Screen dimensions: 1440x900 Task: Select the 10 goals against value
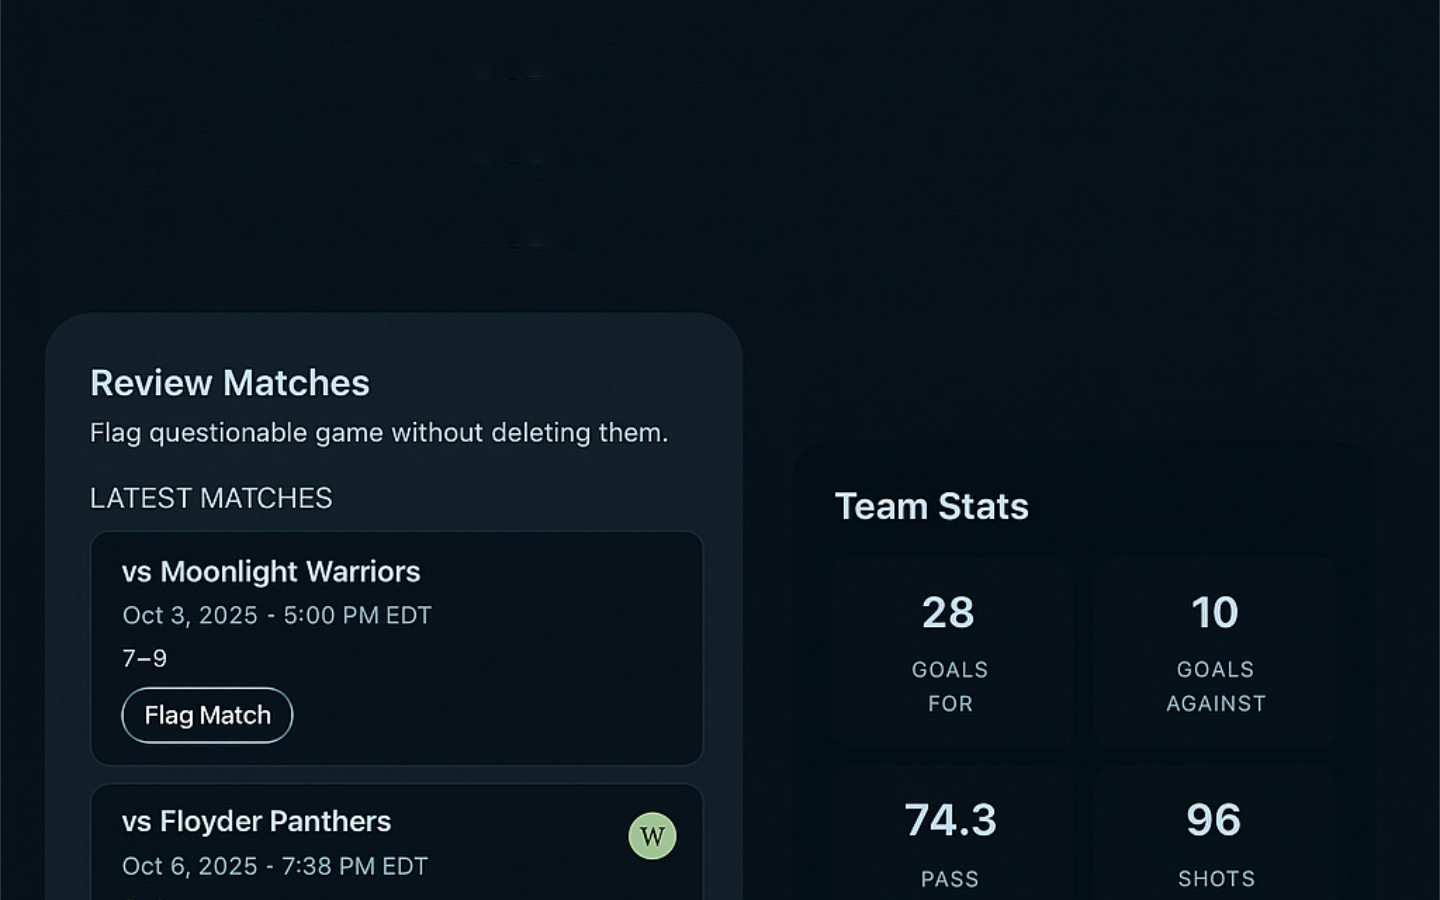coord(1215,613)
